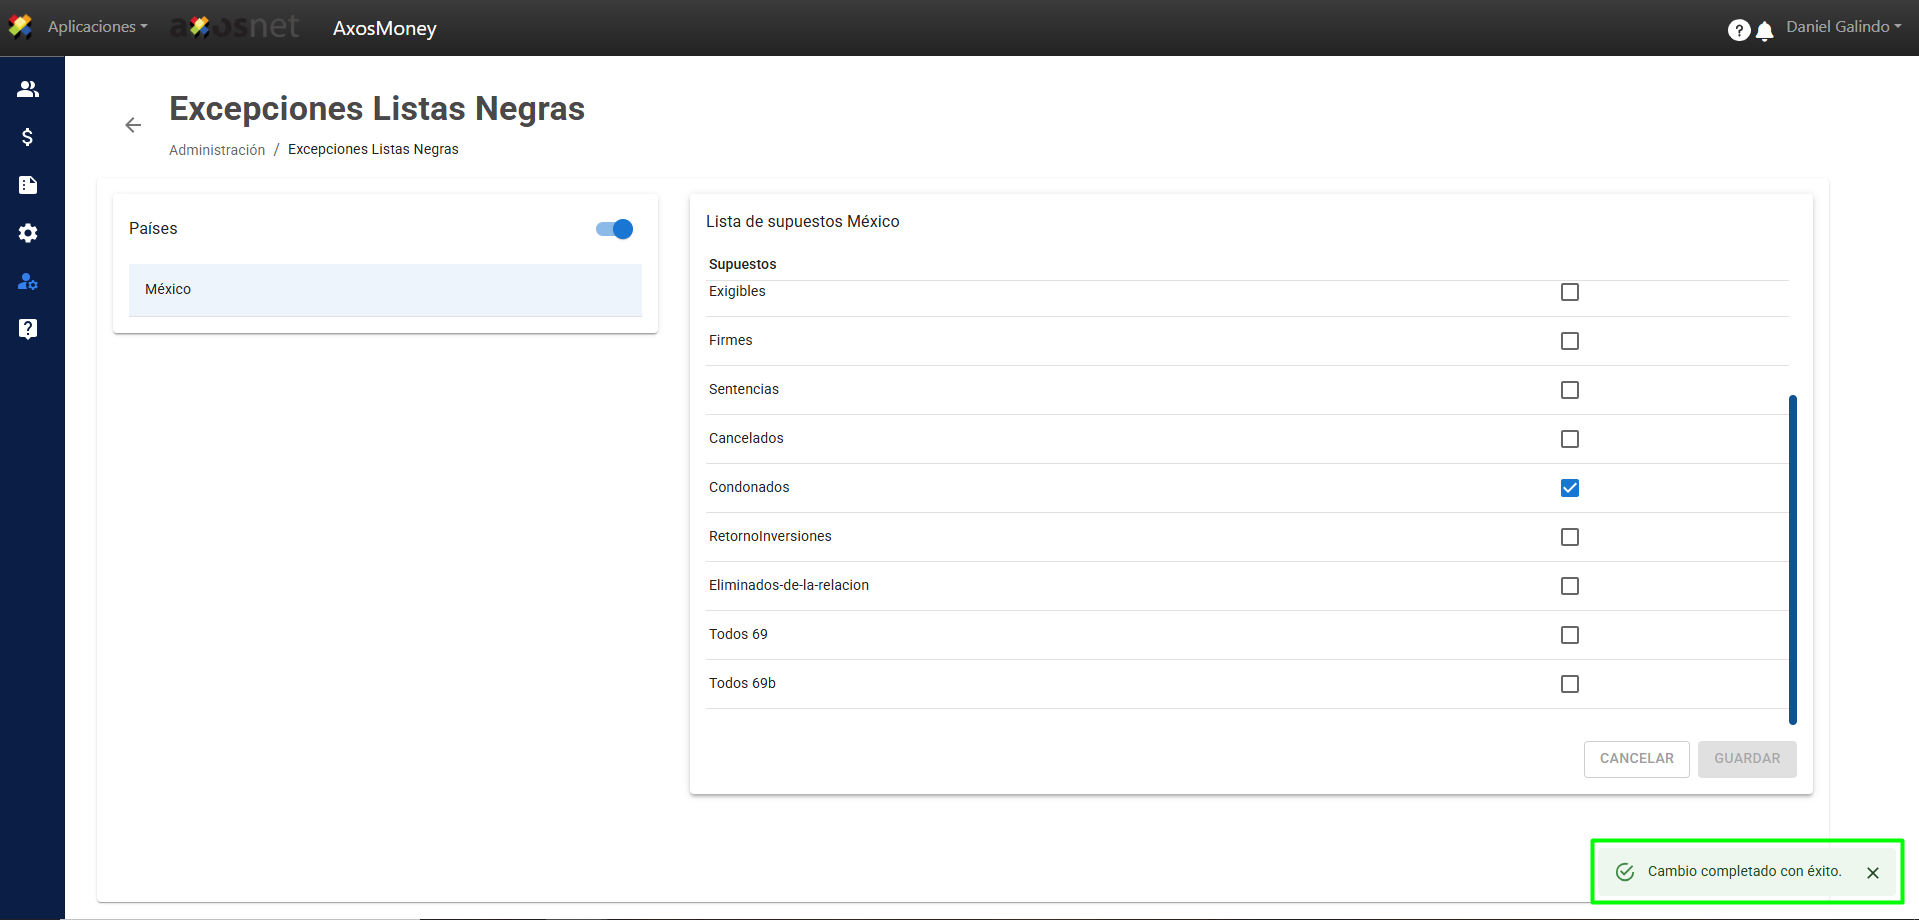The height and width of the screenshot is (920, 1919).
Task: Open the settings gear in sidebar
Action: tap(28, 233)
